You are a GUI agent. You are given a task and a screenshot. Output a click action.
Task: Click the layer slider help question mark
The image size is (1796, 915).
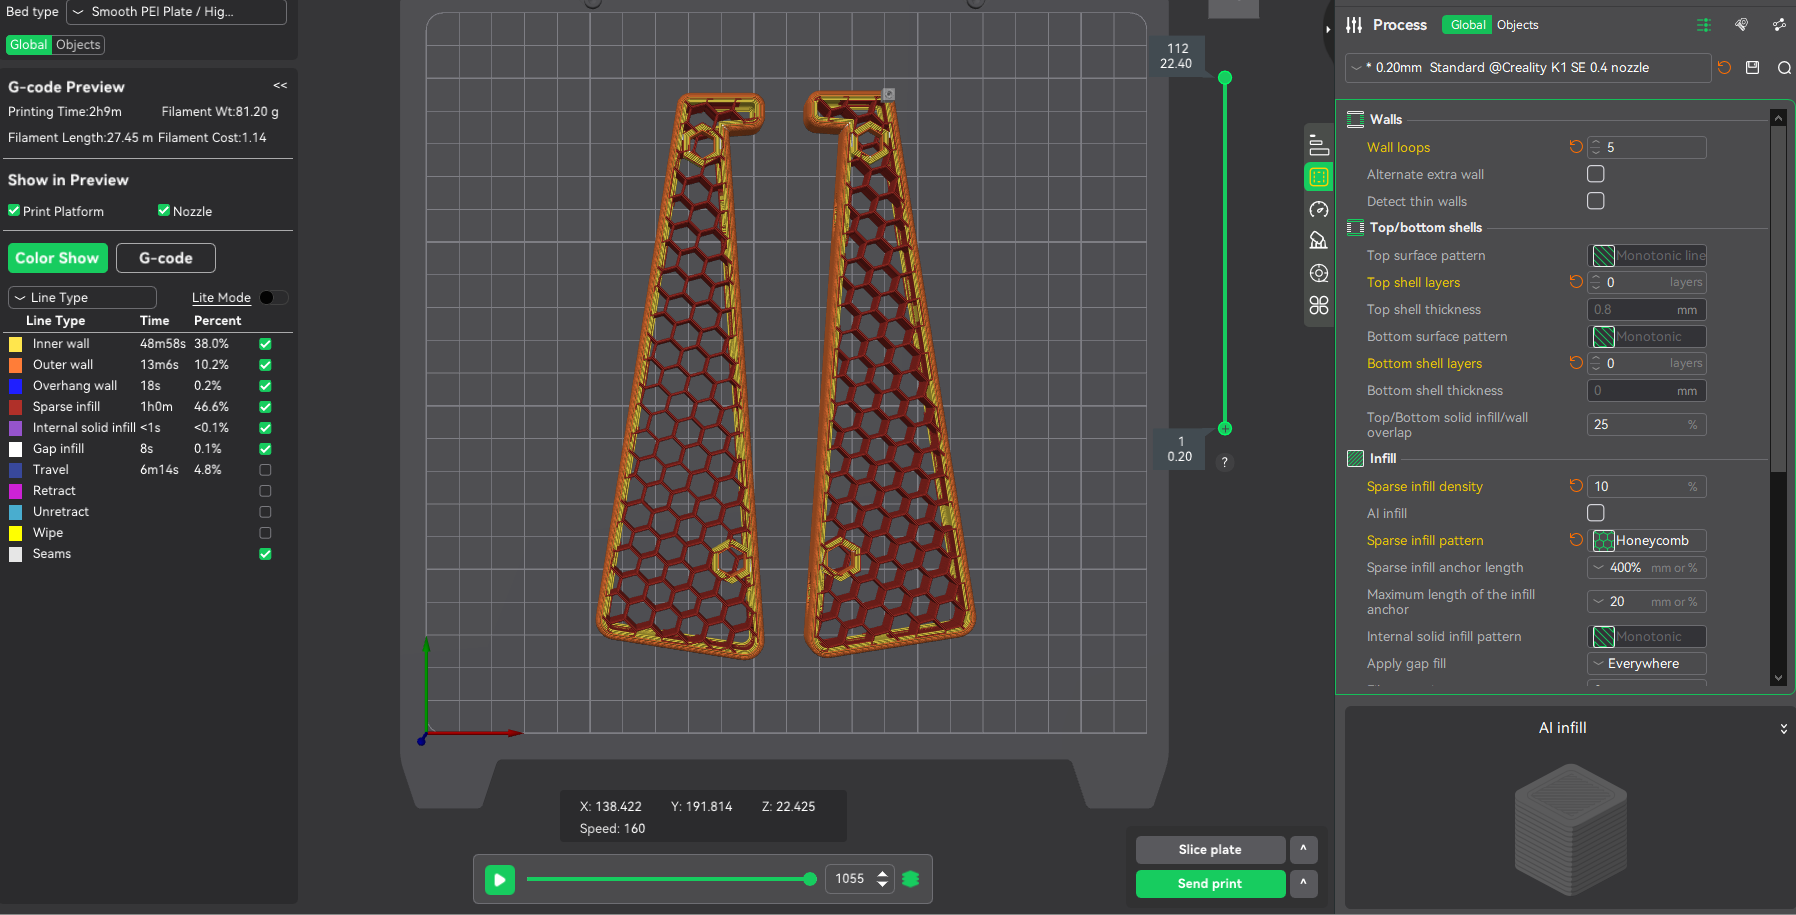pos(1224,462)
